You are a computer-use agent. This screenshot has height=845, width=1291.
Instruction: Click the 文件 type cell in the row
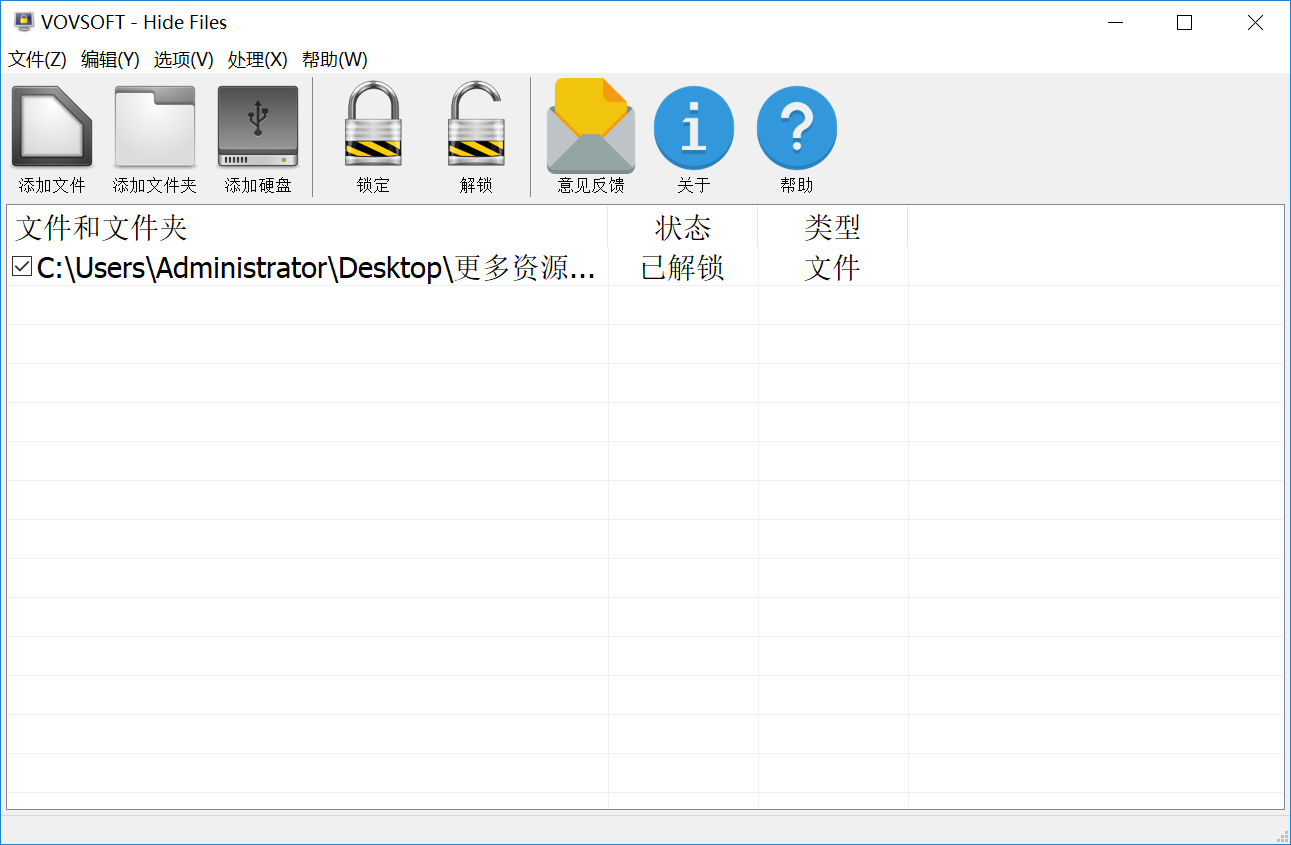coord(833,268)
